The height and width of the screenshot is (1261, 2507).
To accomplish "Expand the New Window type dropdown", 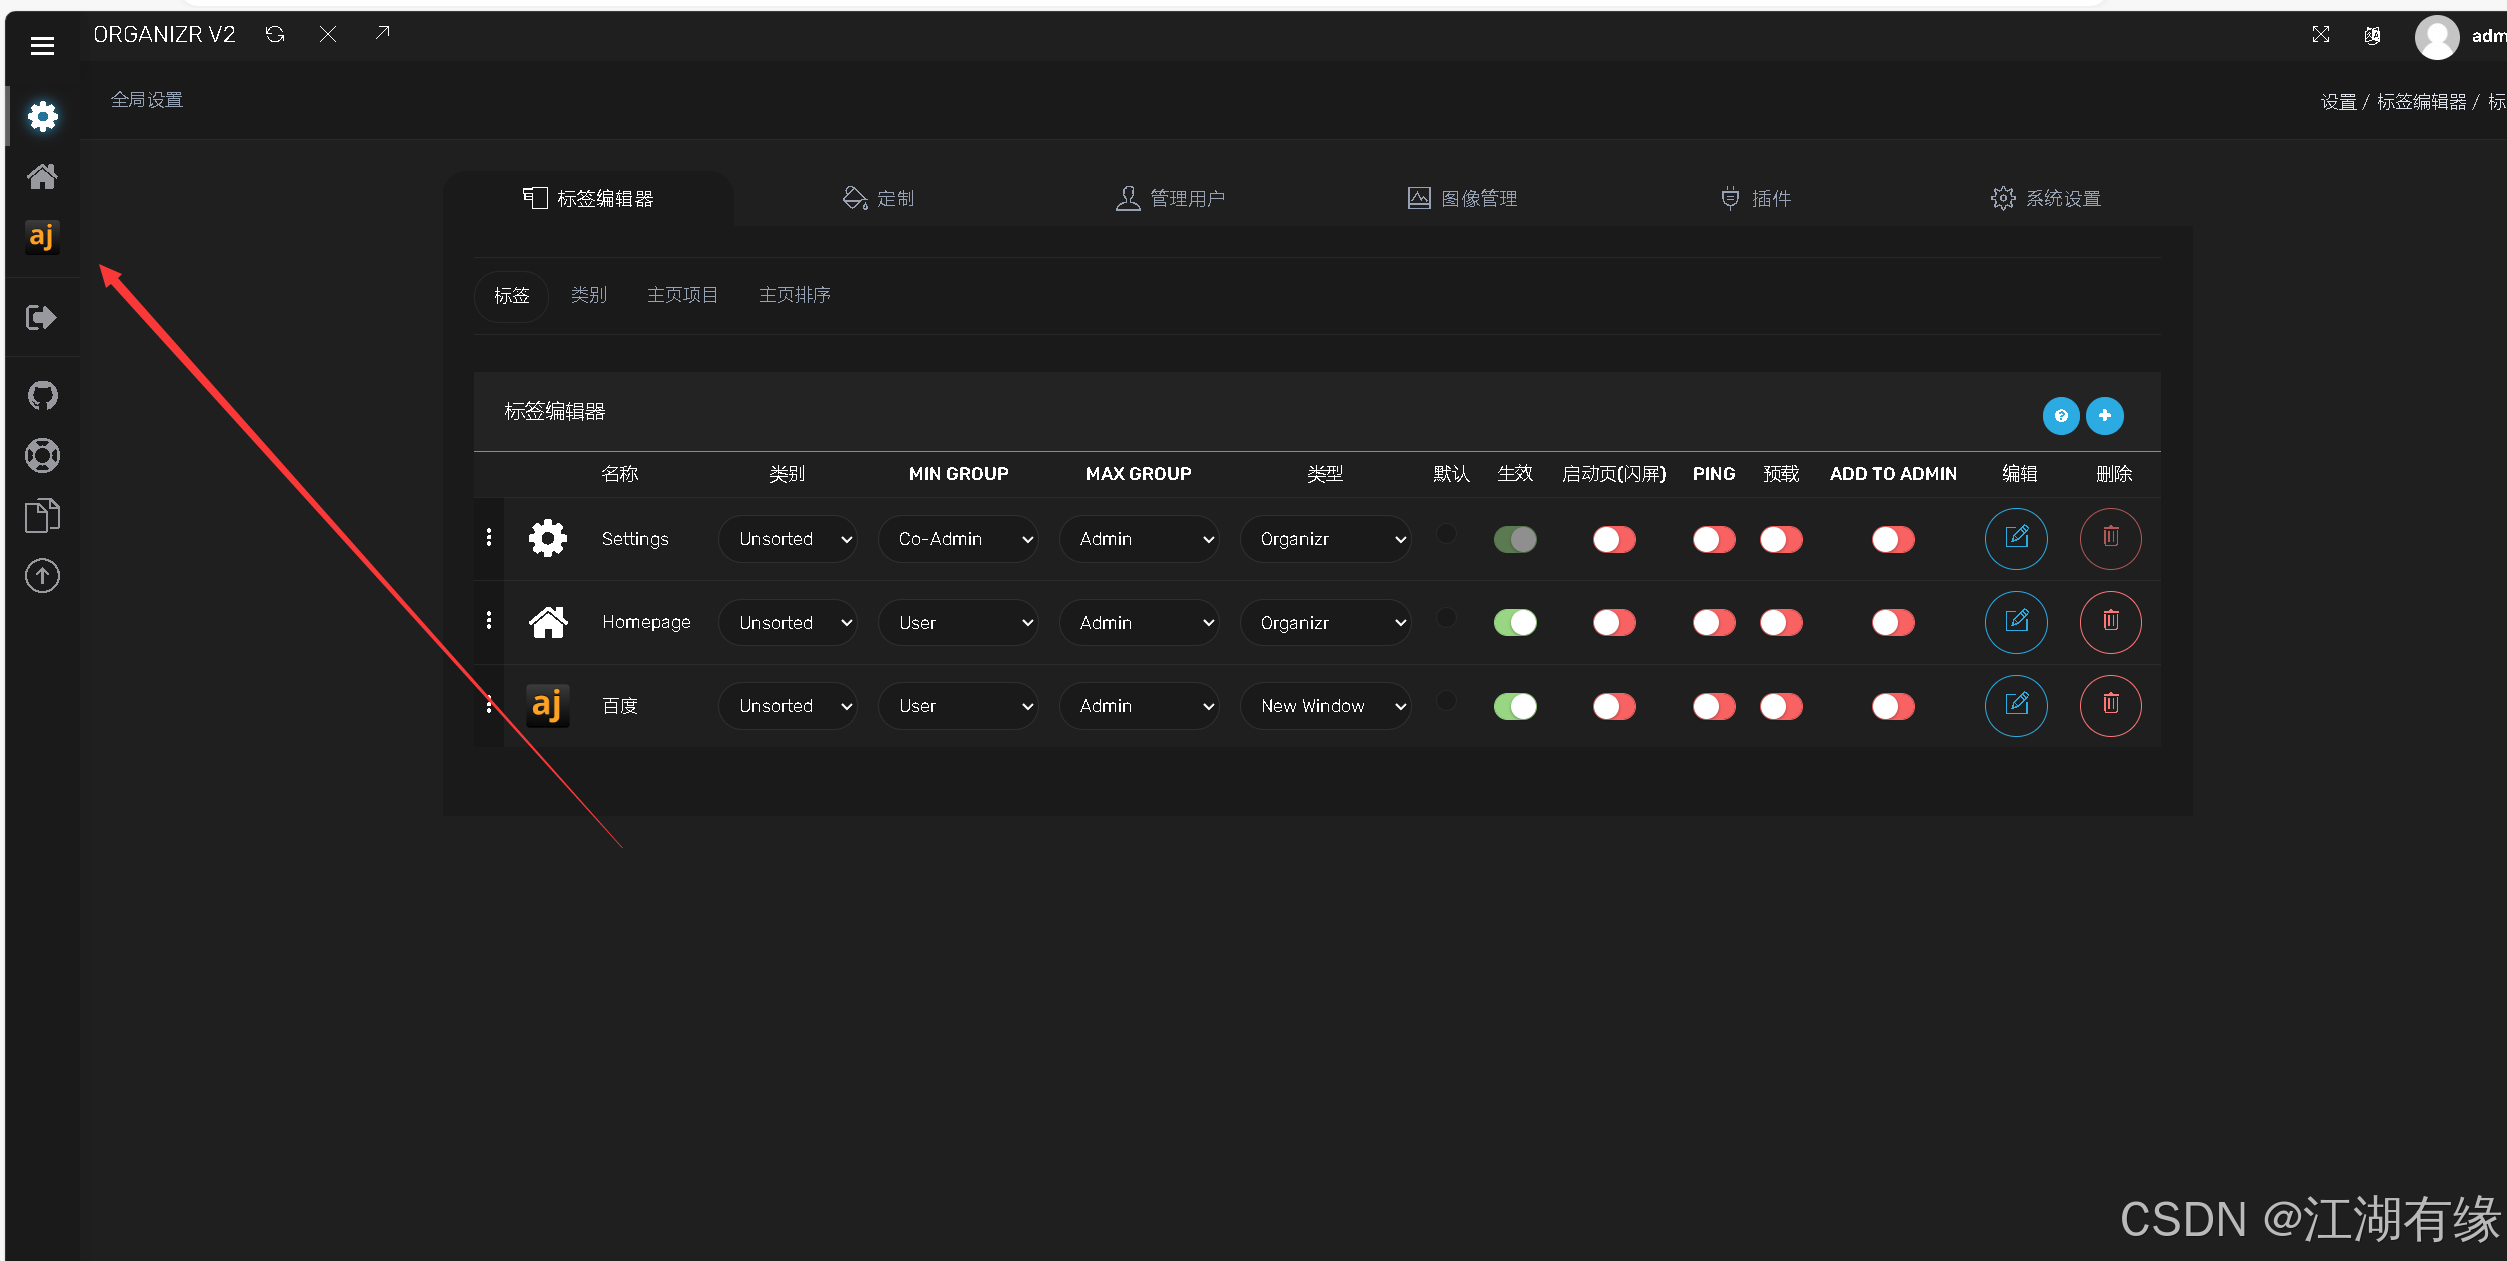I will (1325, 707).
